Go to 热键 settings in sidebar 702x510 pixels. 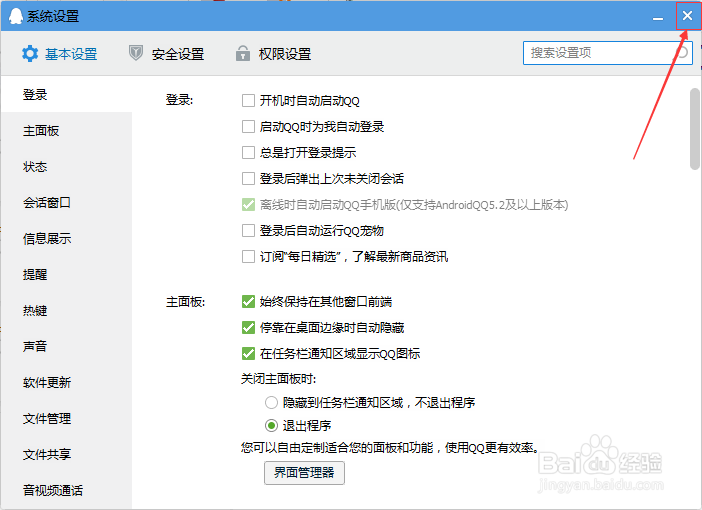66,310
